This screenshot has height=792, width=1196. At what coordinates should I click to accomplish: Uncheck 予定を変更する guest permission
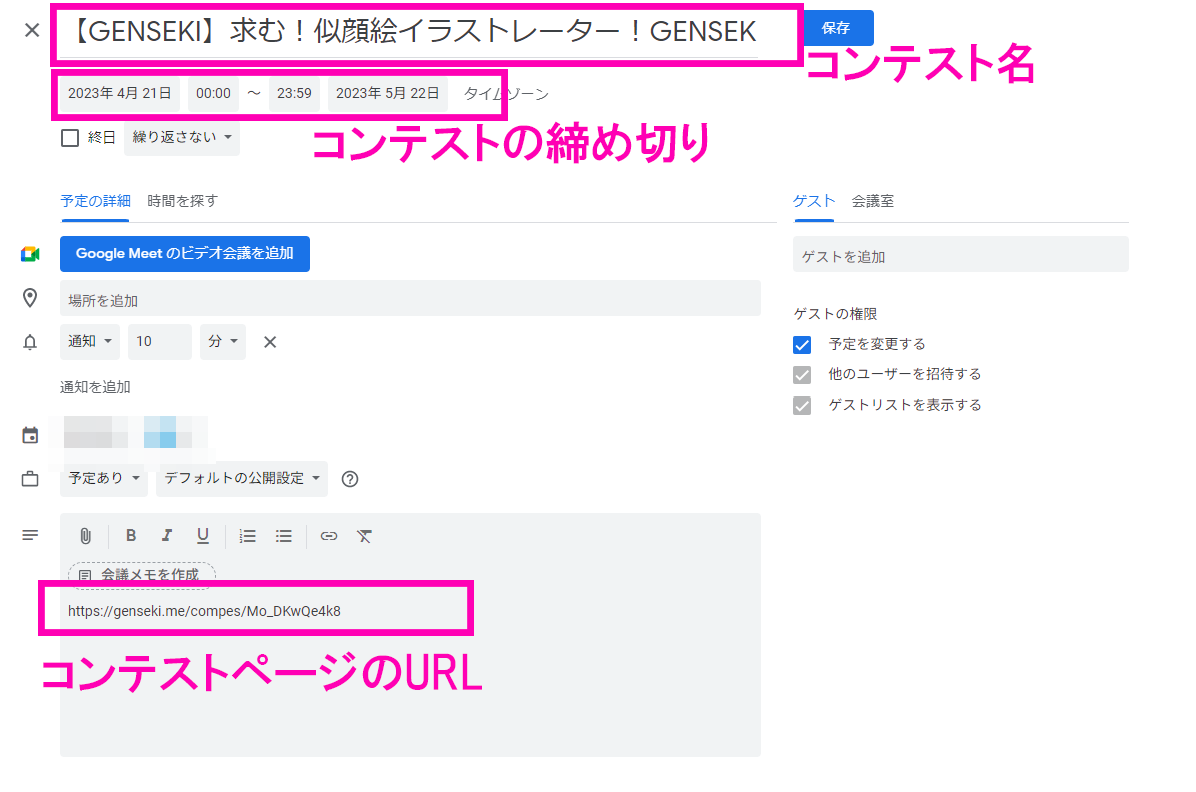(x=802, y=345)
